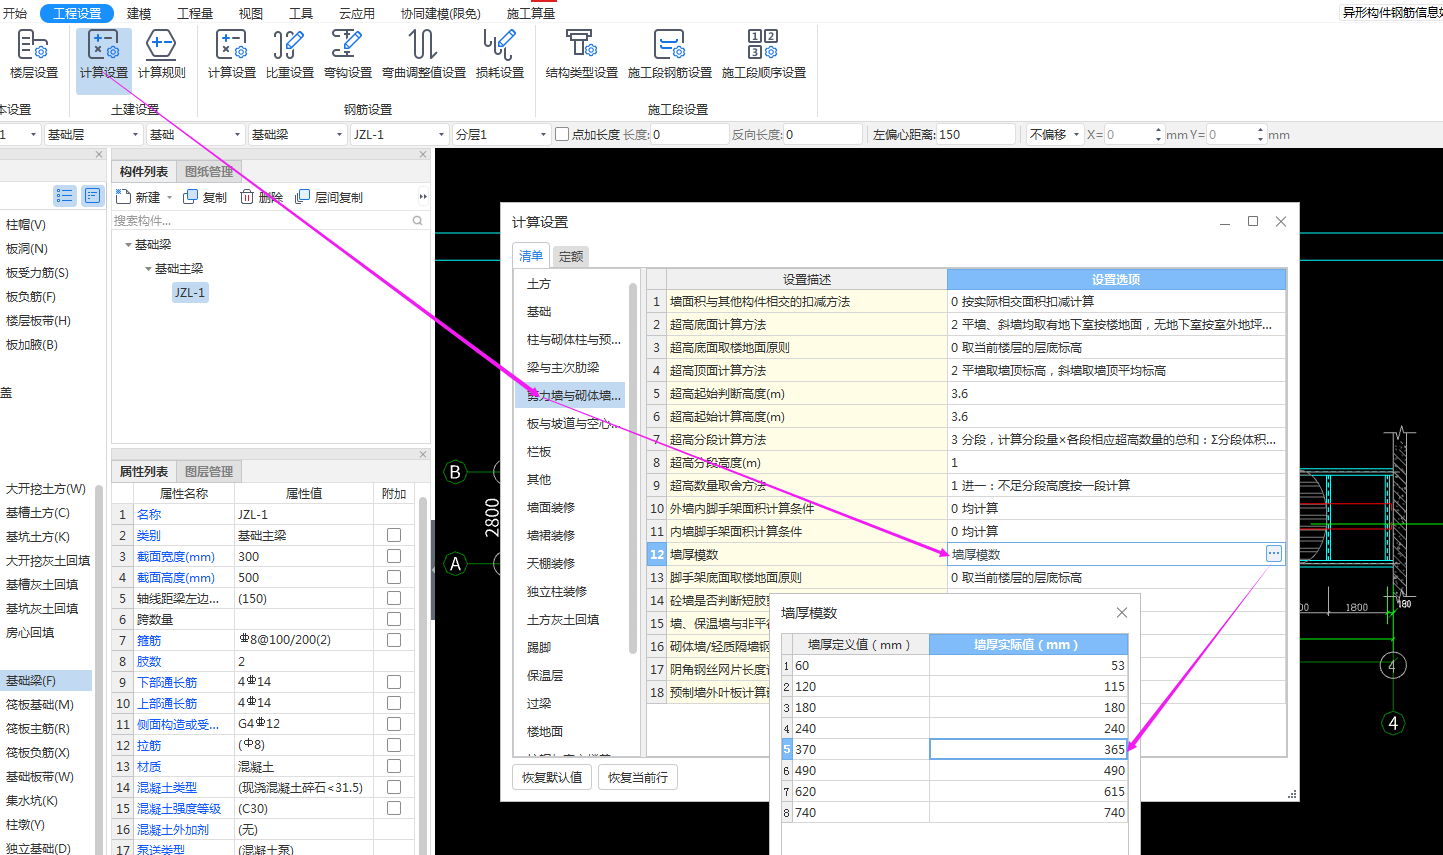Open the rebar 计算设置 icon in 钢筋设置 group
Screen dimensions: 1443x855
click(232, 55)
